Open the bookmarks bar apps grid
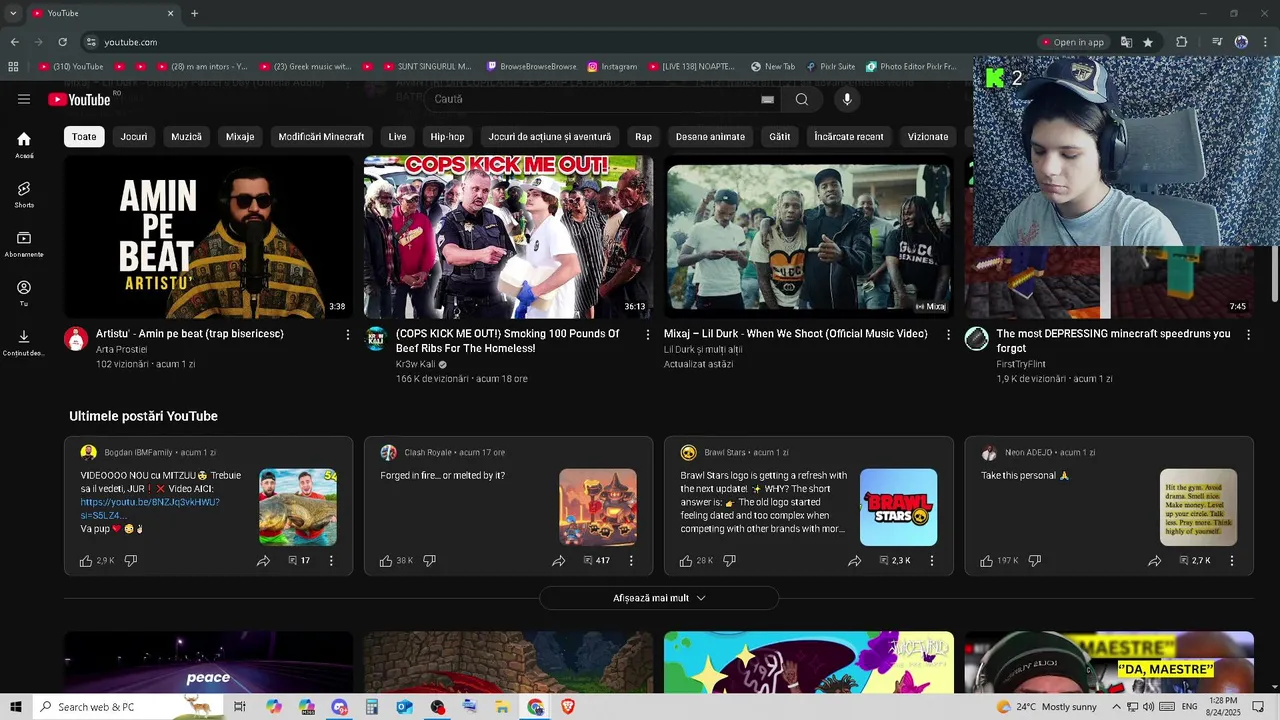The height and width of the screenshot is (720, 1280). click(x=13, y=66)
